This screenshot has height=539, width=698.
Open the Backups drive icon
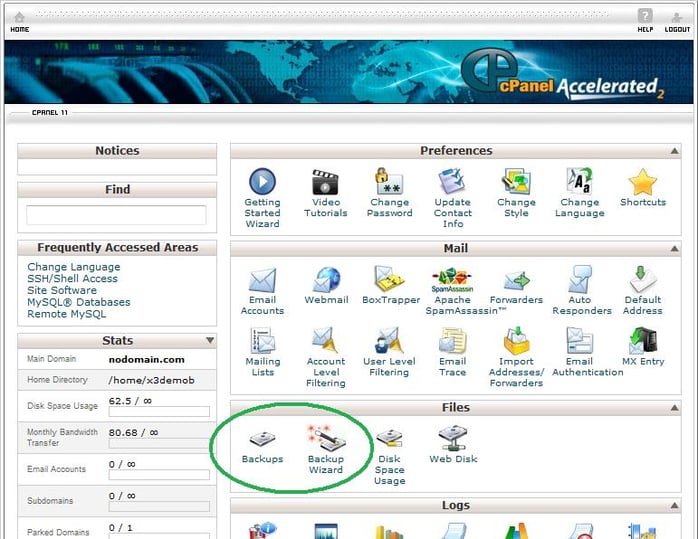[x=262, y=439]
